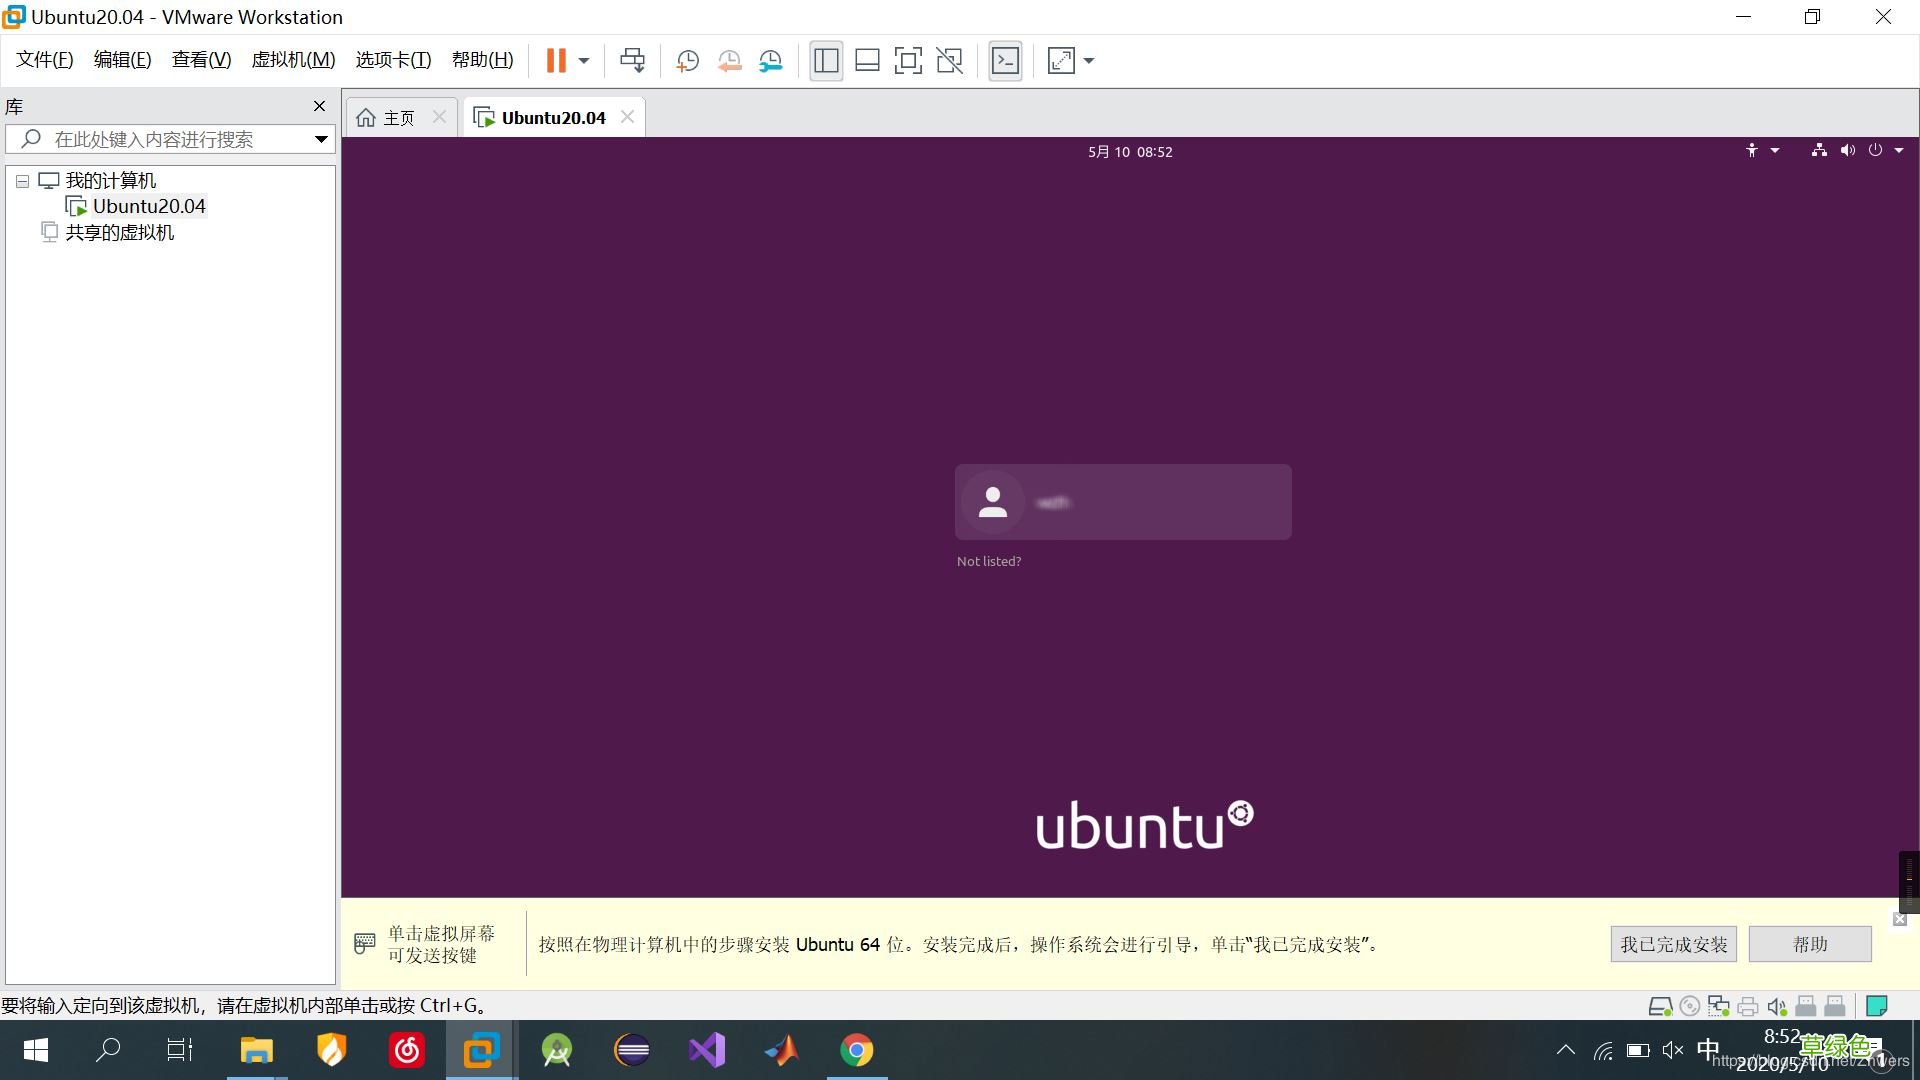Click the second USB device status icon

[1835, 1006]
